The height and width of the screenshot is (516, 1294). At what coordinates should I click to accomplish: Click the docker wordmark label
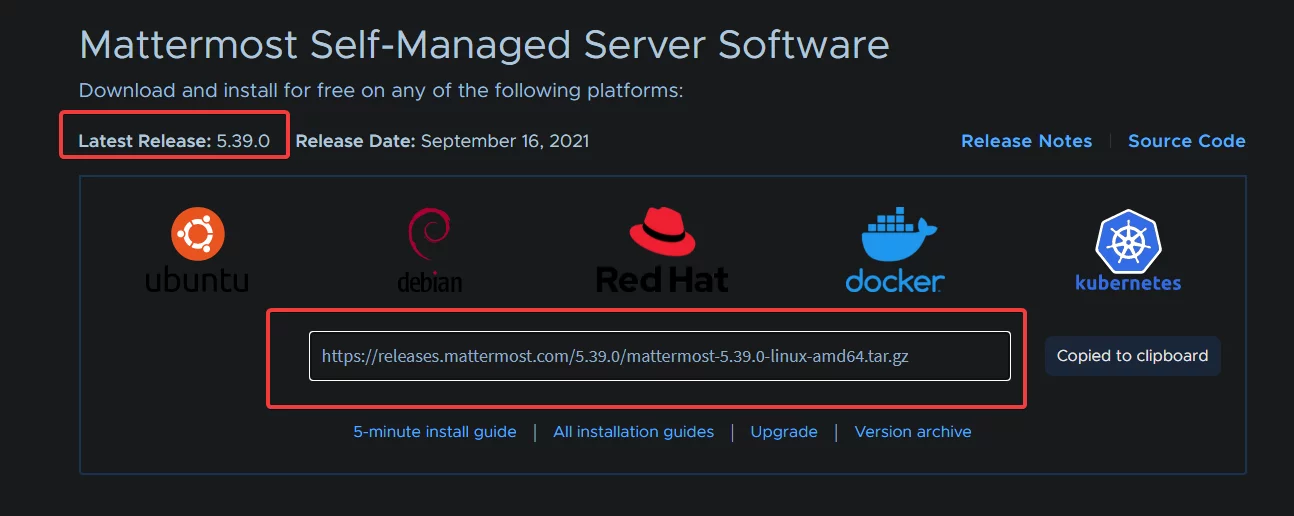894,279
